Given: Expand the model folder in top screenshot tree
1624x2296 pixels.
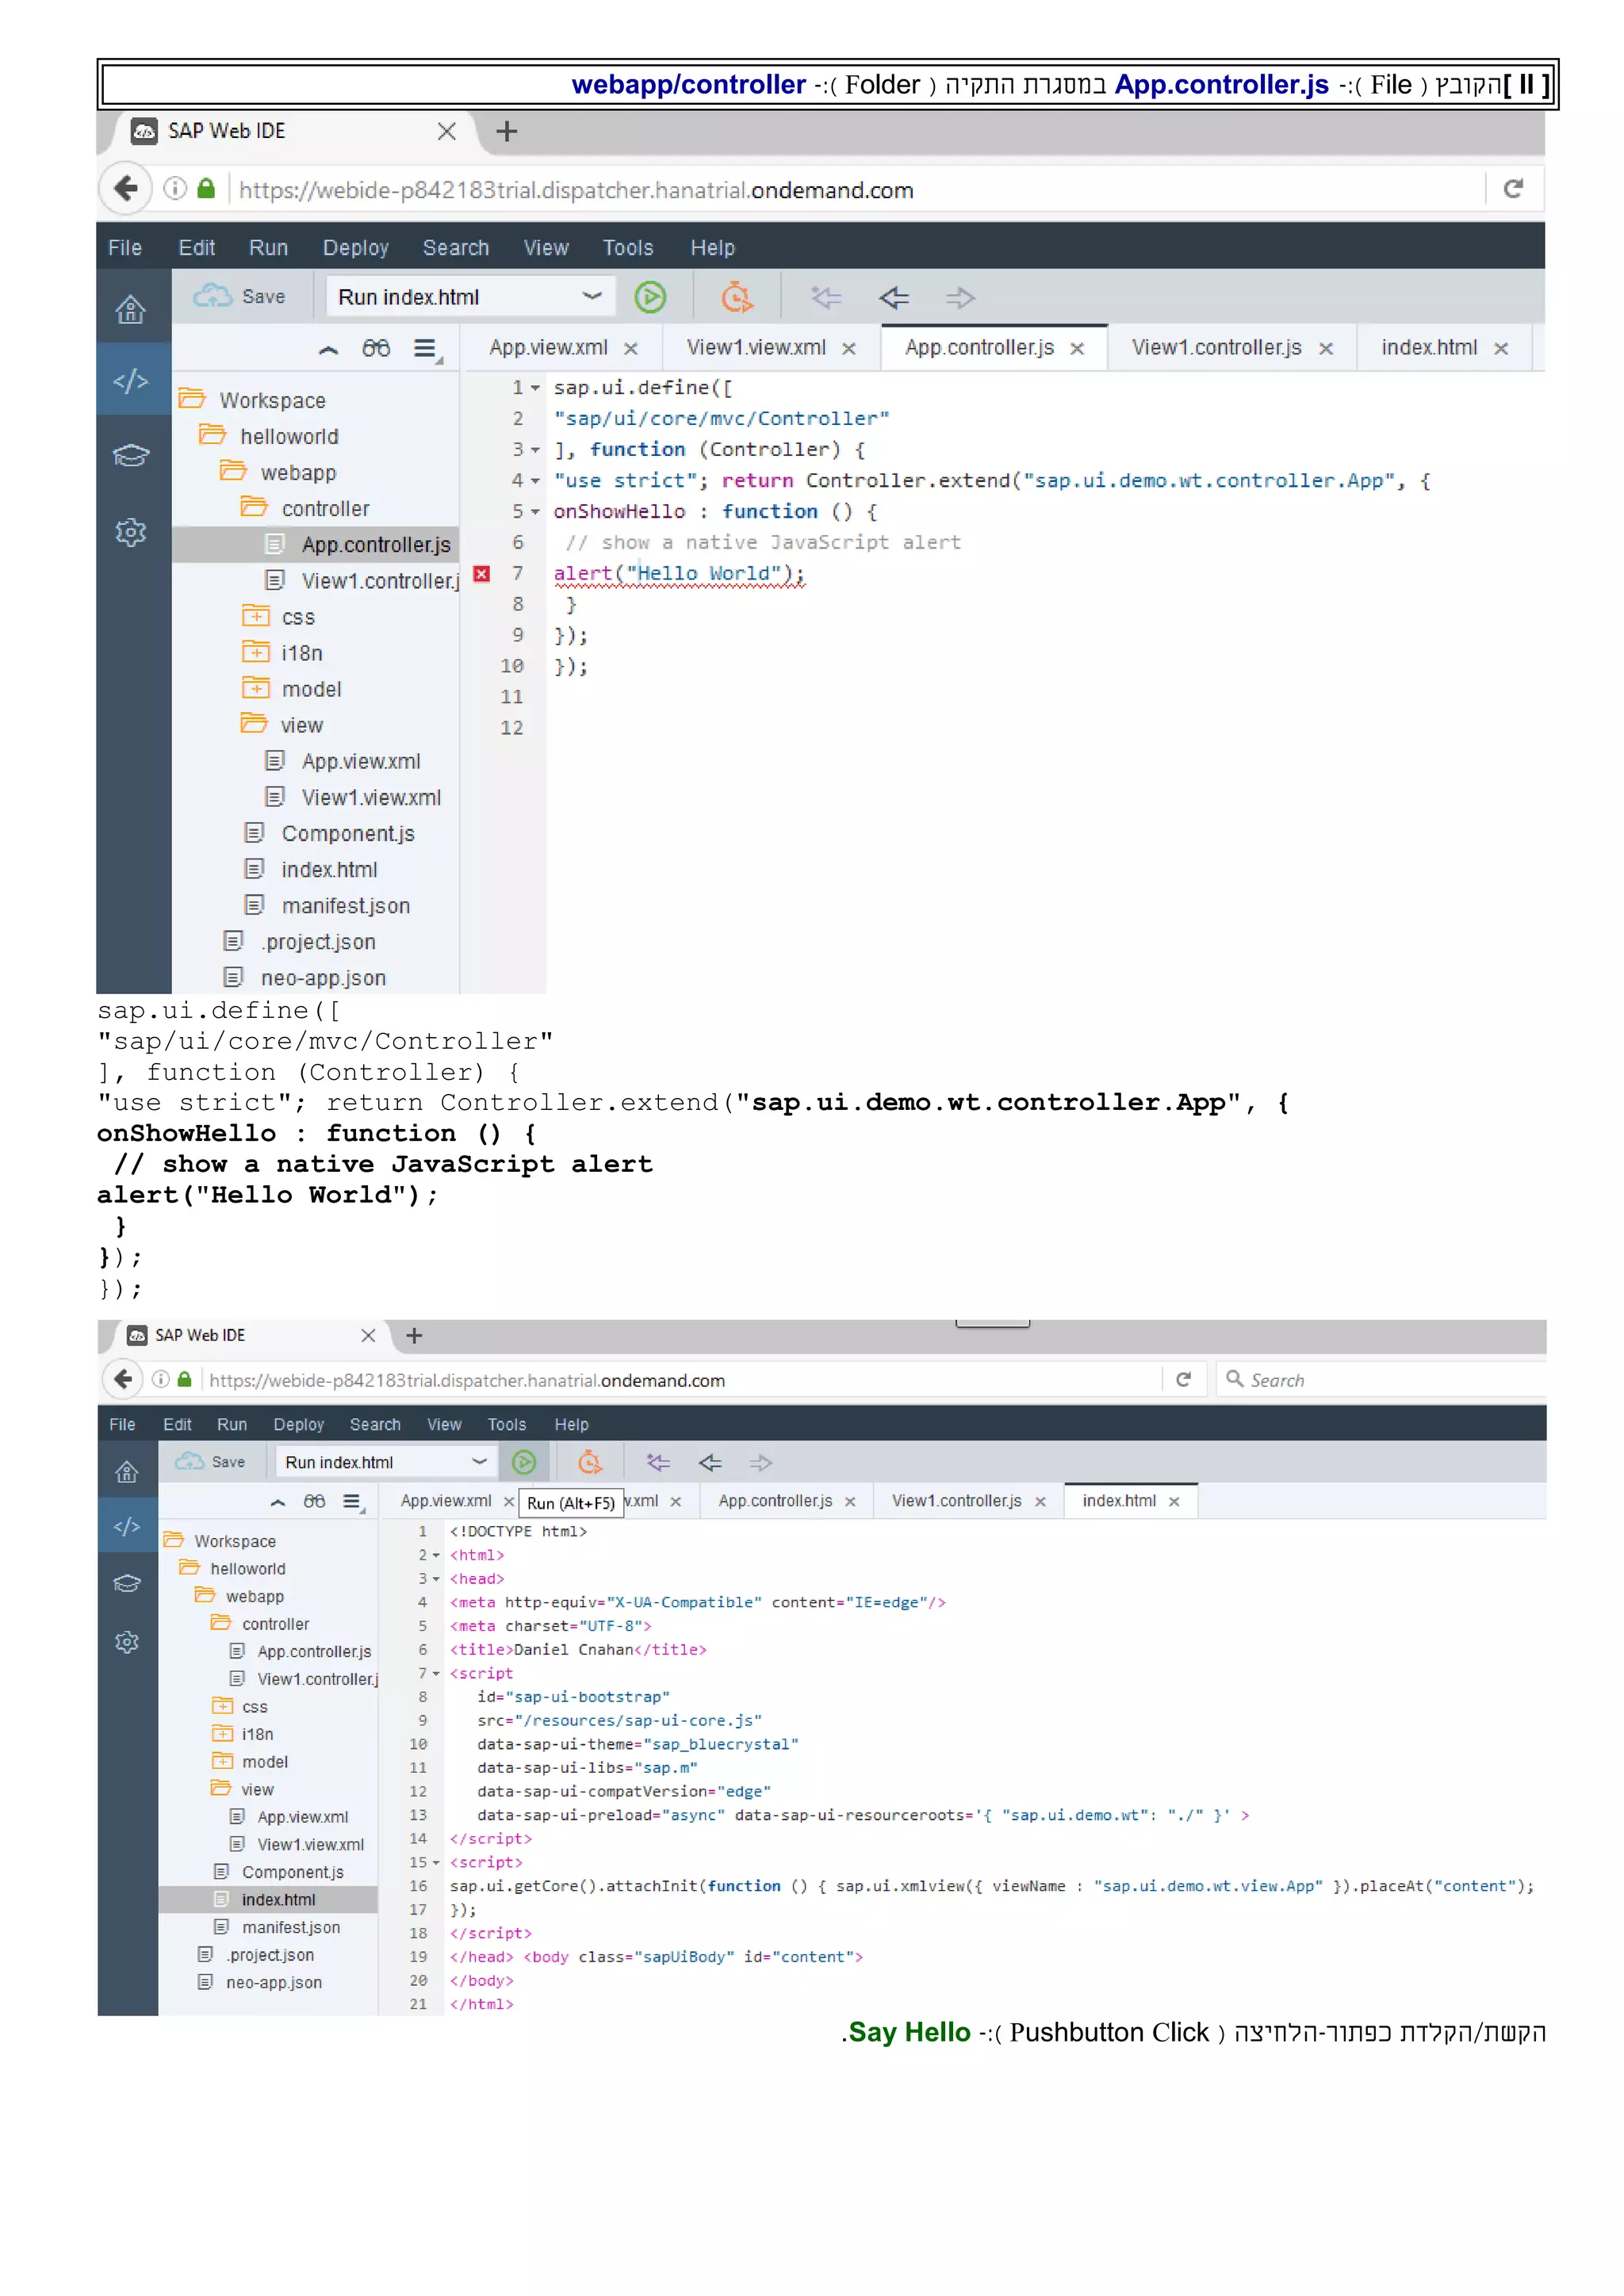Looking at the screenshot, I should click(256, 688).
